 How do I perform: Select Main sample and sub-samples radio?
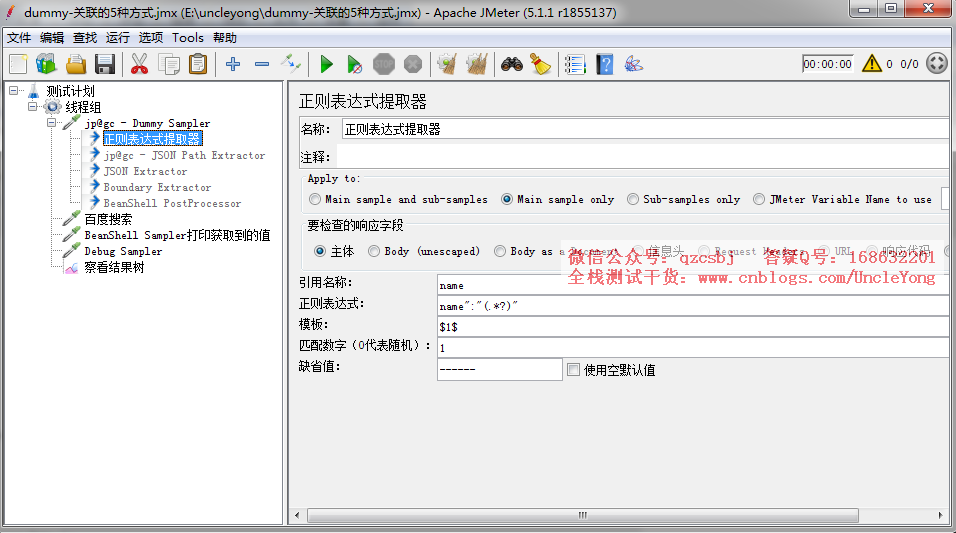pos(315,199)
